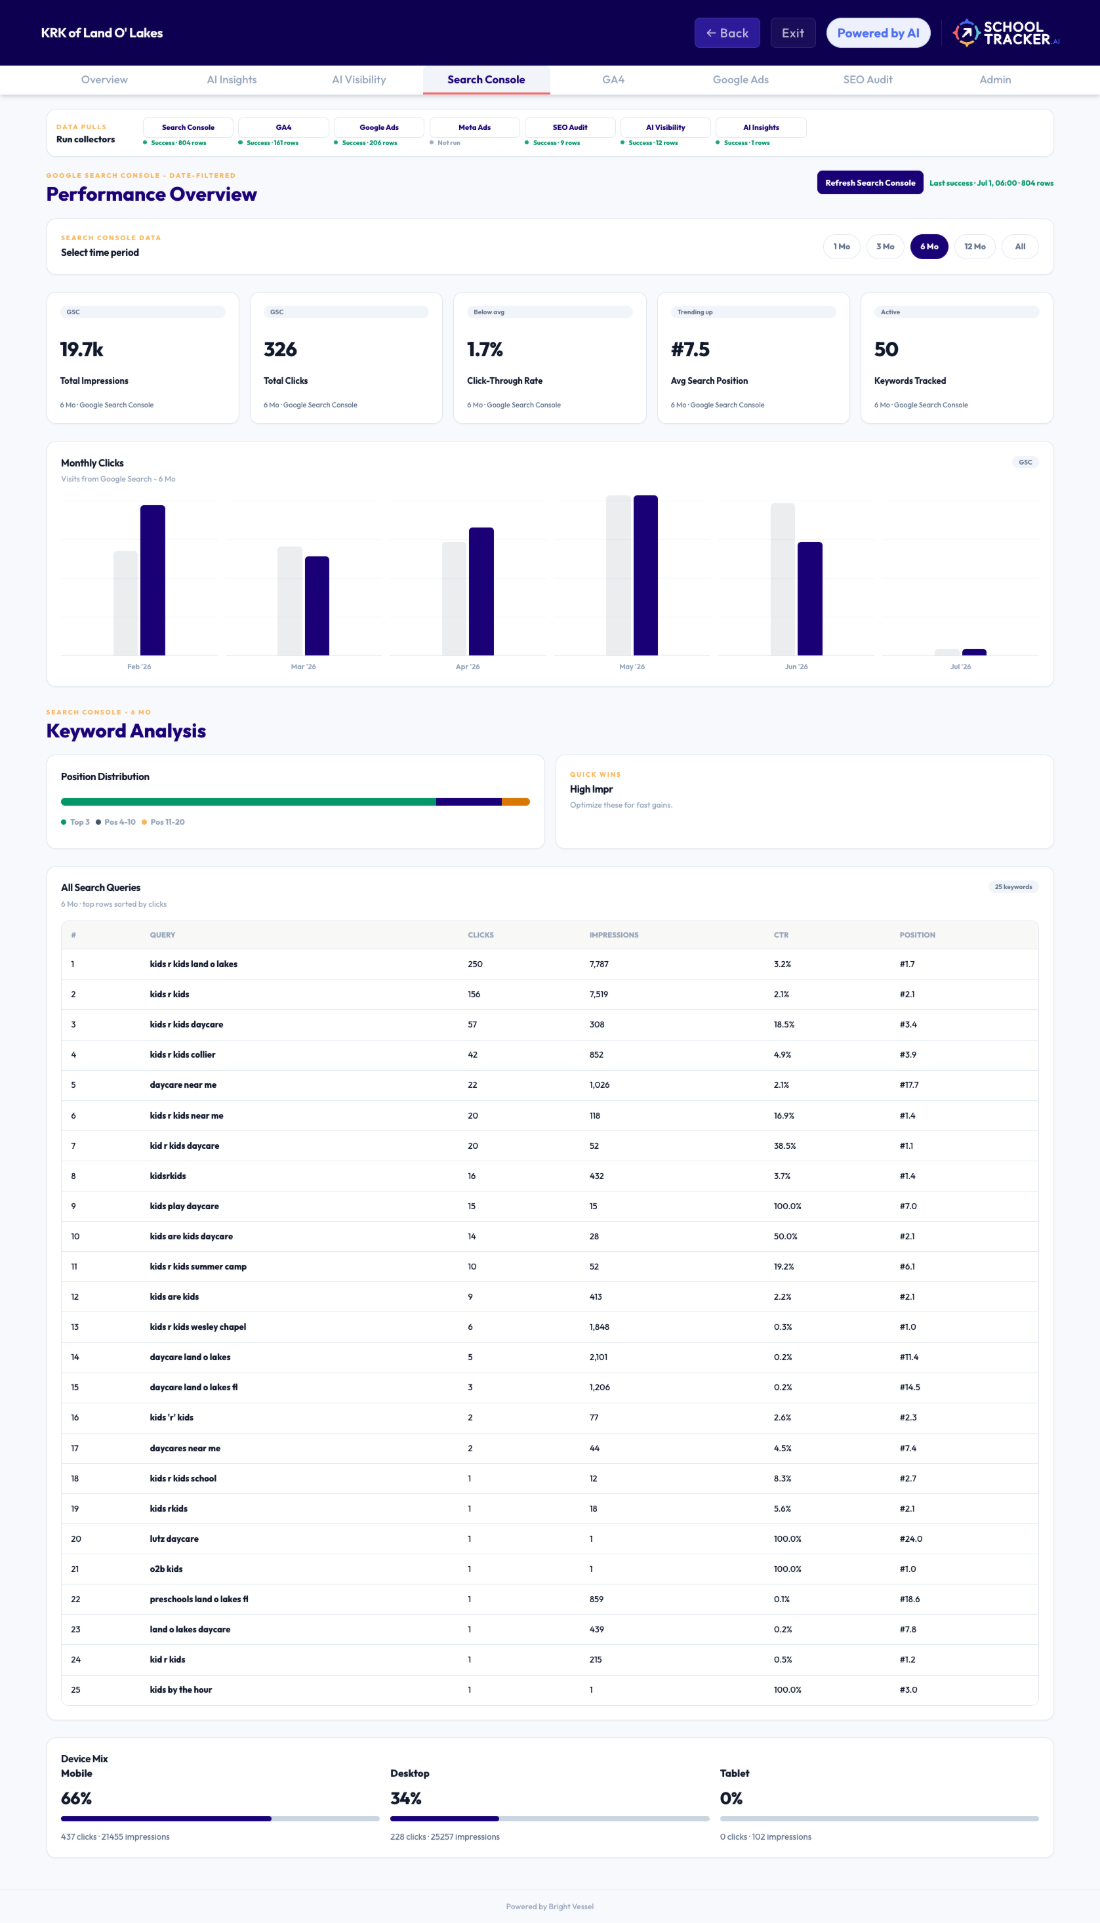Click query 'daycare near me'
Image resolution: width=1100 pixels, height=1923 pixels.
183,1085
